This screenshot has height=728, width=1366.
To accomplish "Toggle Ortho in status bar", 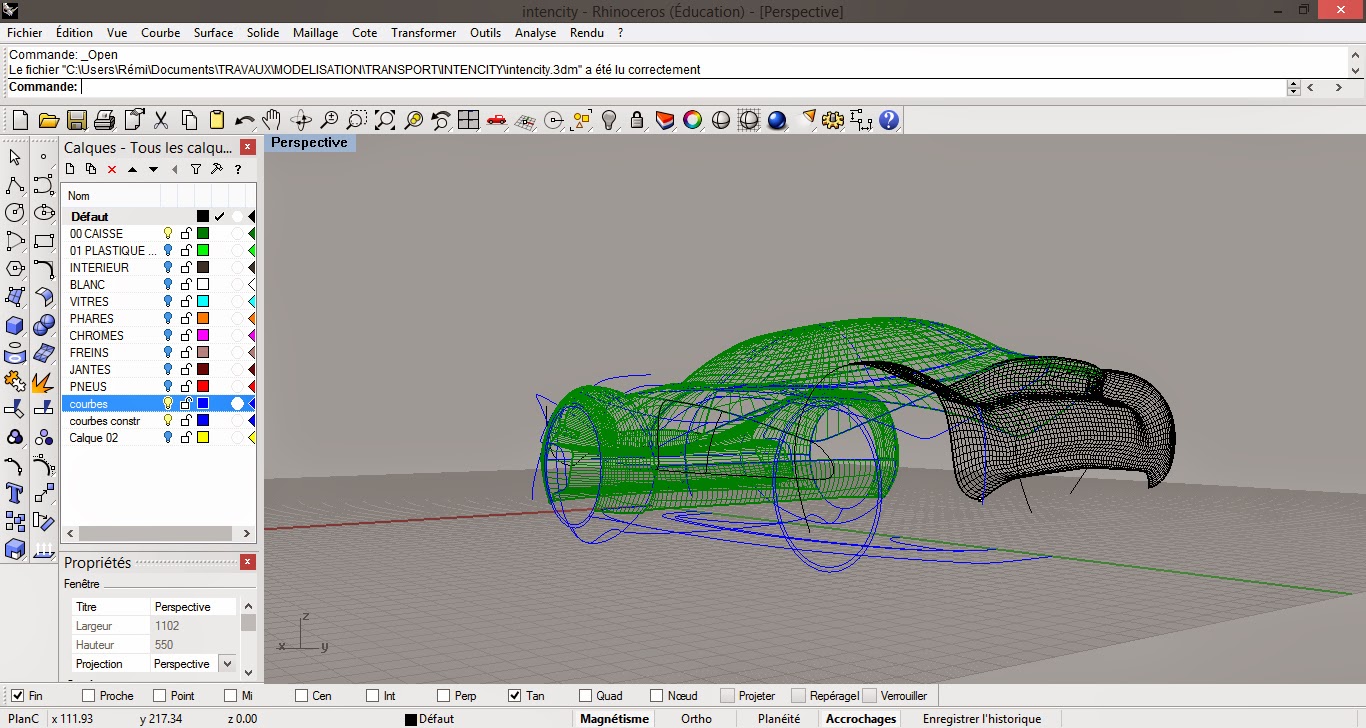I will (x=697, y=719).
